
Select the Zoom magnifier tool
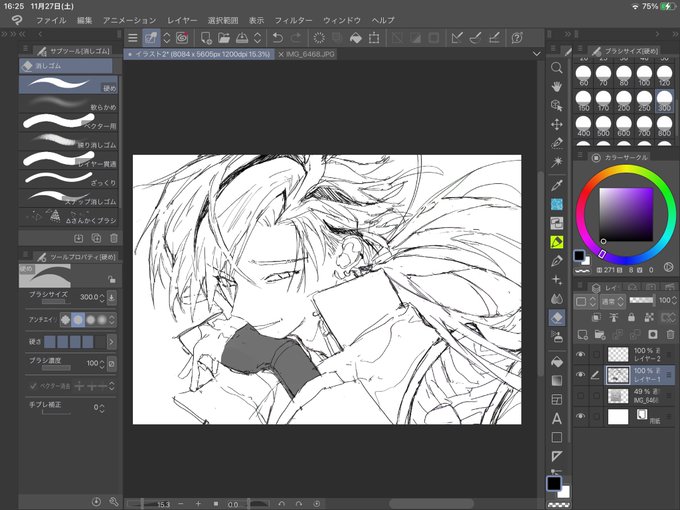[x=556, y=68]
